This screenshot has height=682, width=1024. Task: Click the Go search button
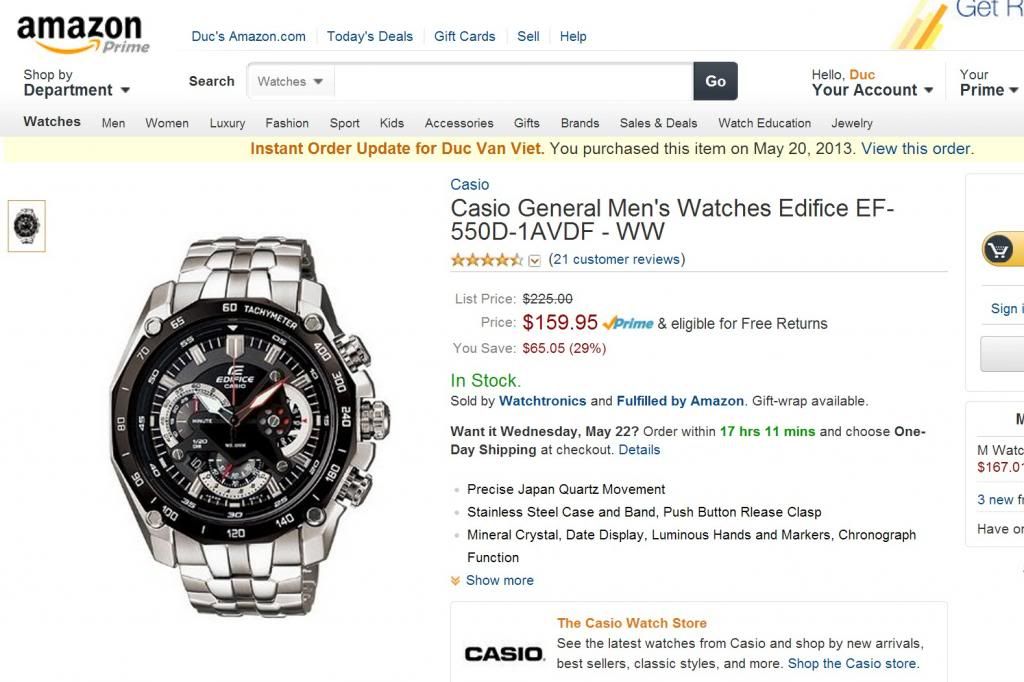(x=716, y=81)
